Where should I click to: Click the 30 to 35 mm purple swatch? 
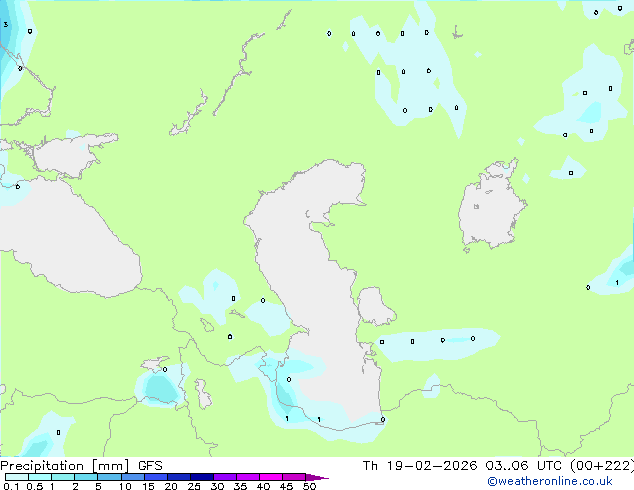[225, 477]
